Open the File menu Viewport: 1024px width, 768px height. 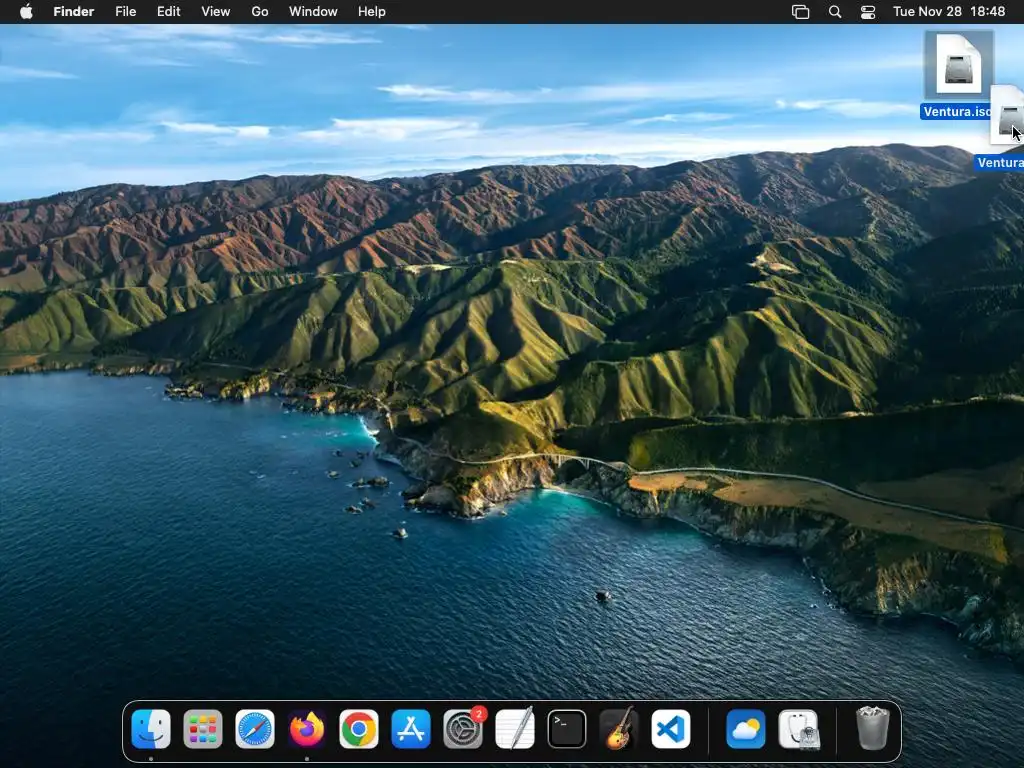coord(125,12)
